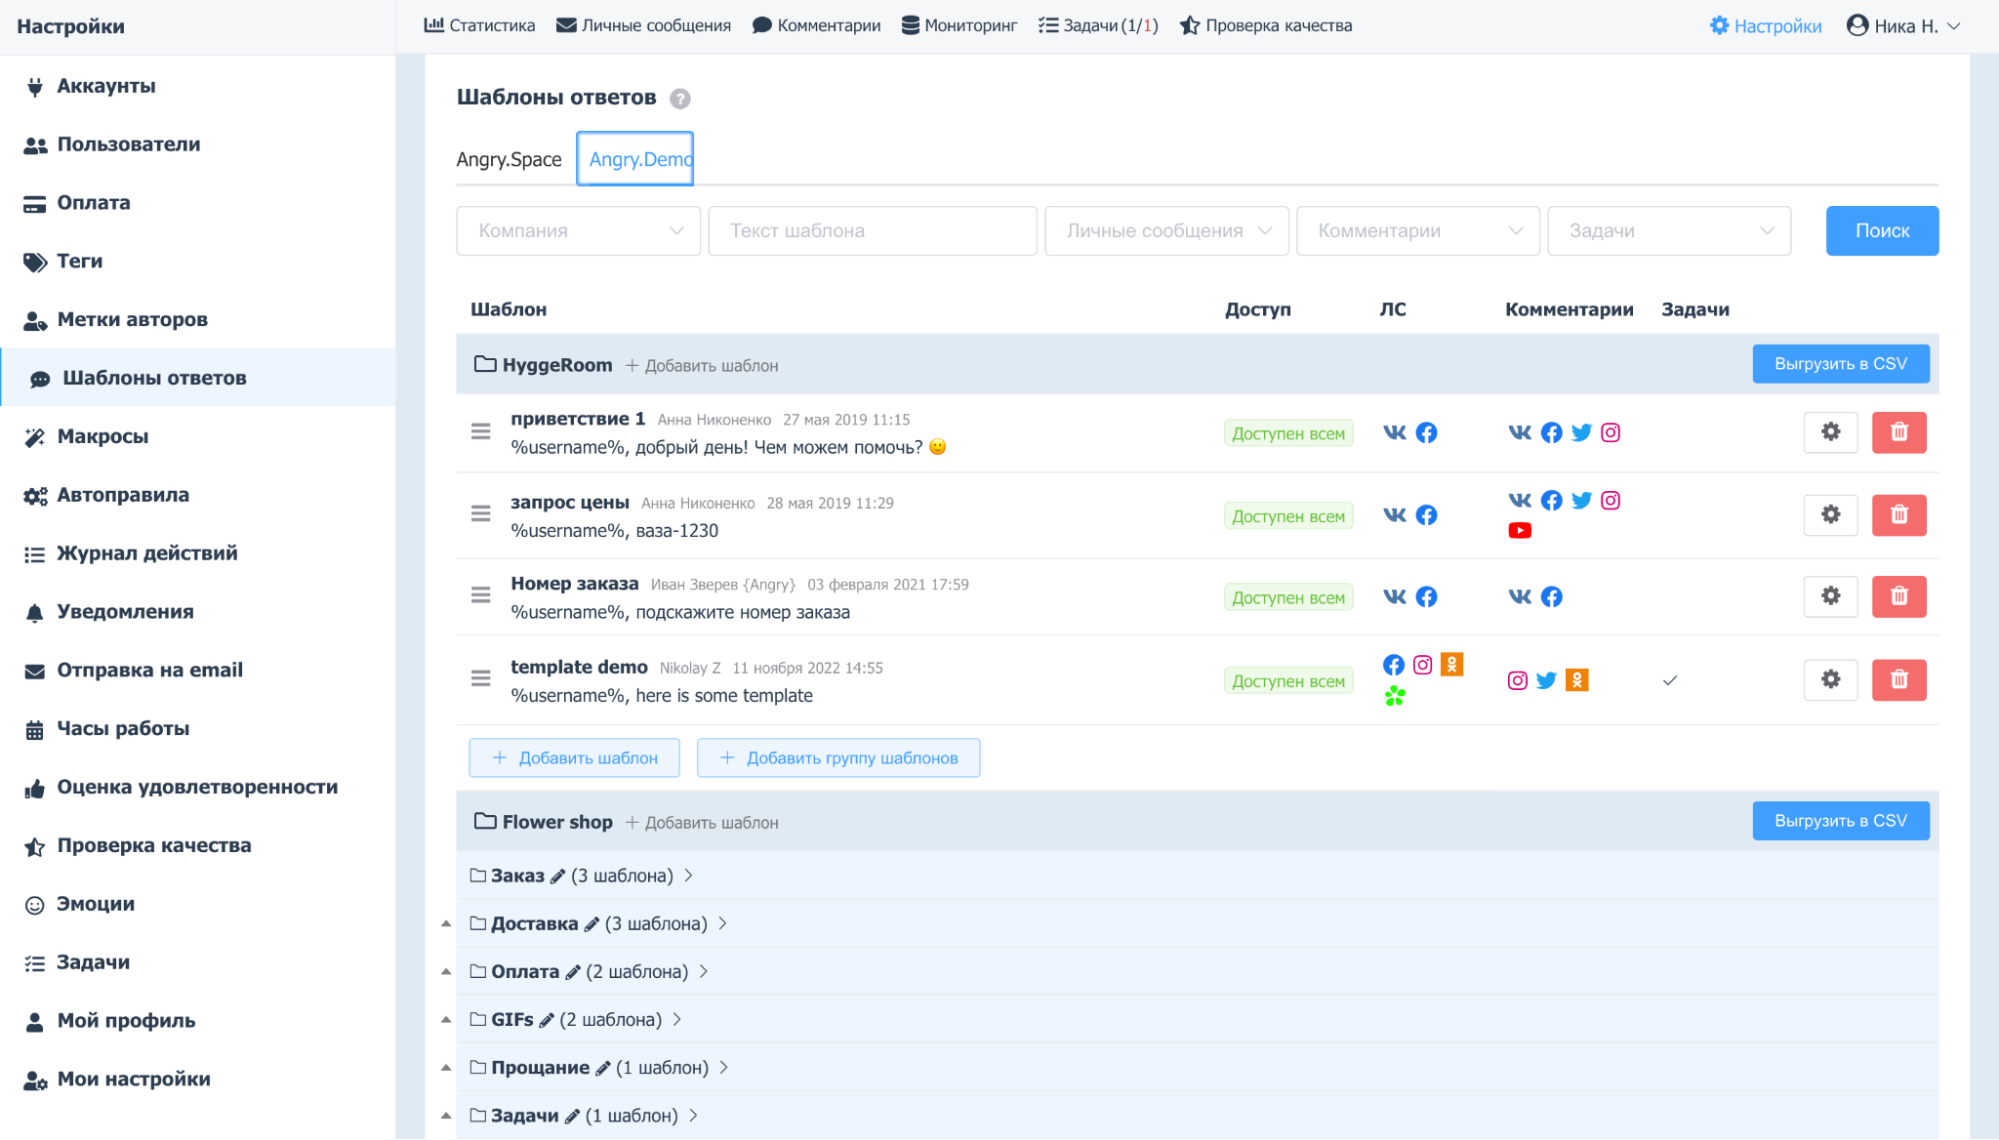This screenshot has height=1140, width=1999.
Task: Delete the 'template demo' template
Action: click(x=1898, y=680)
